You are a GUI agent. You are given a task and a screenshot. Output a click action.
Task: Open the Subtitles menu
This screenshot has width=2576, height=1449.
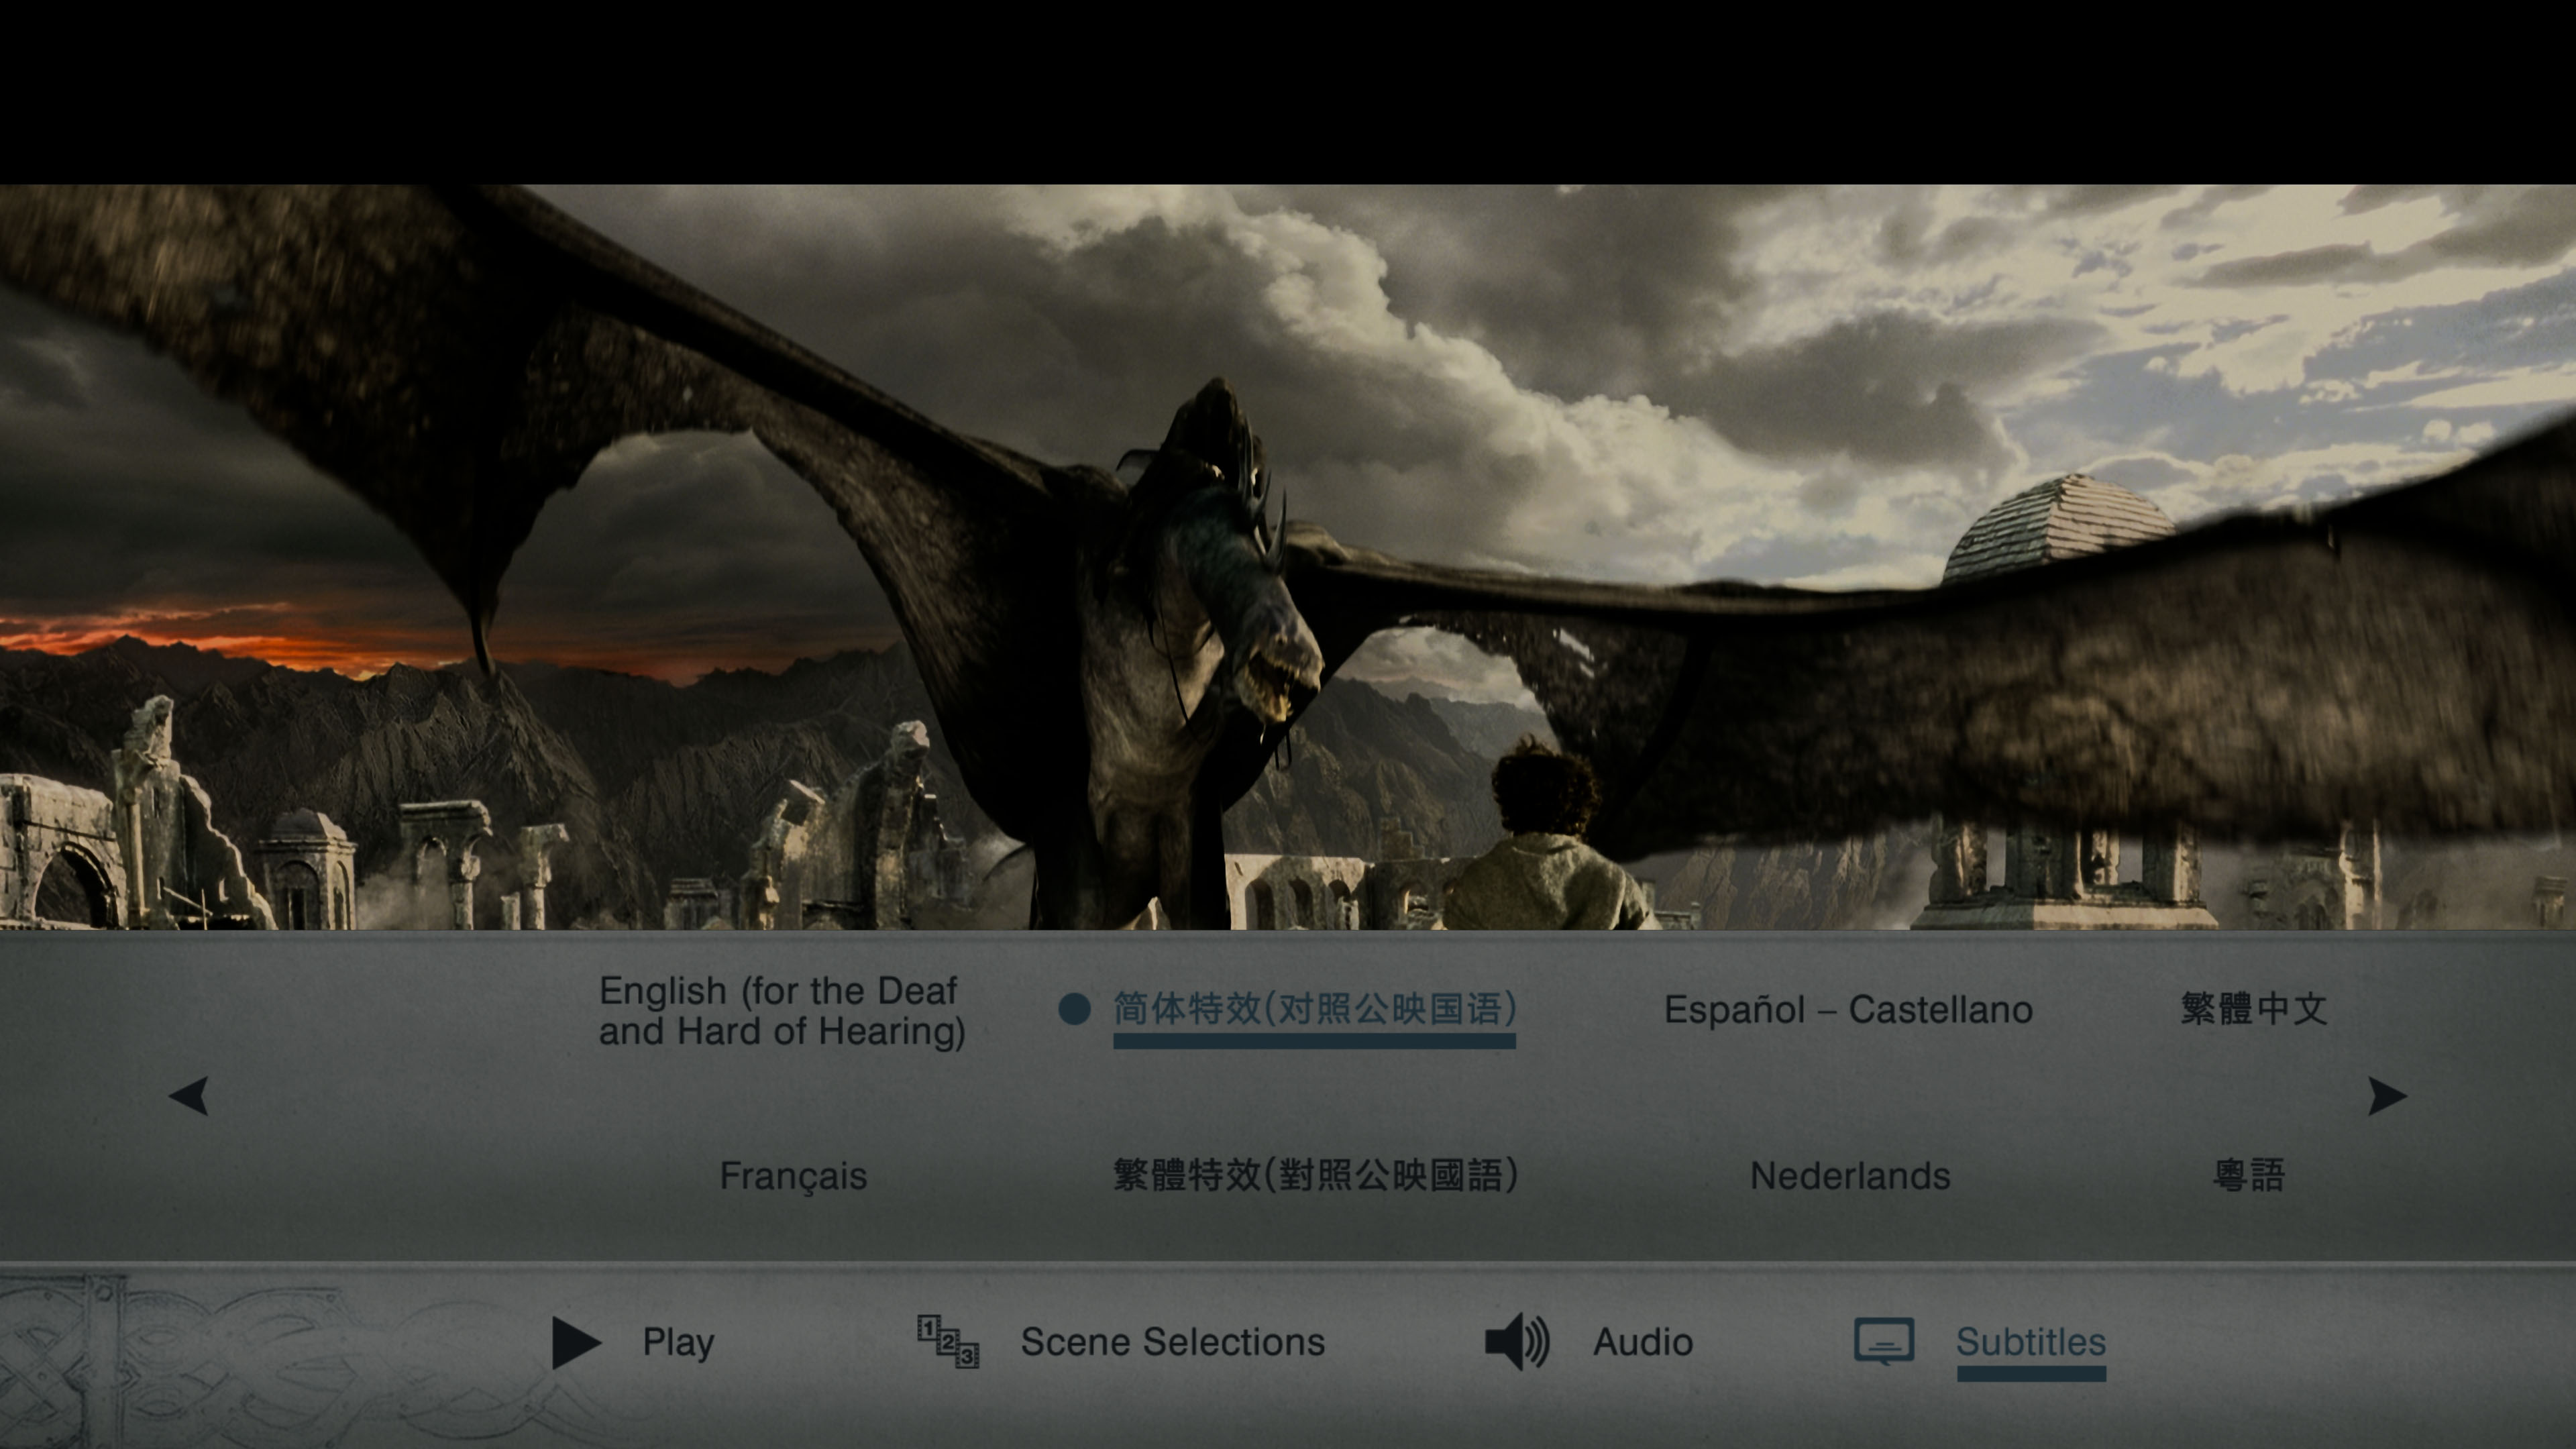tap(2031, 1342)
